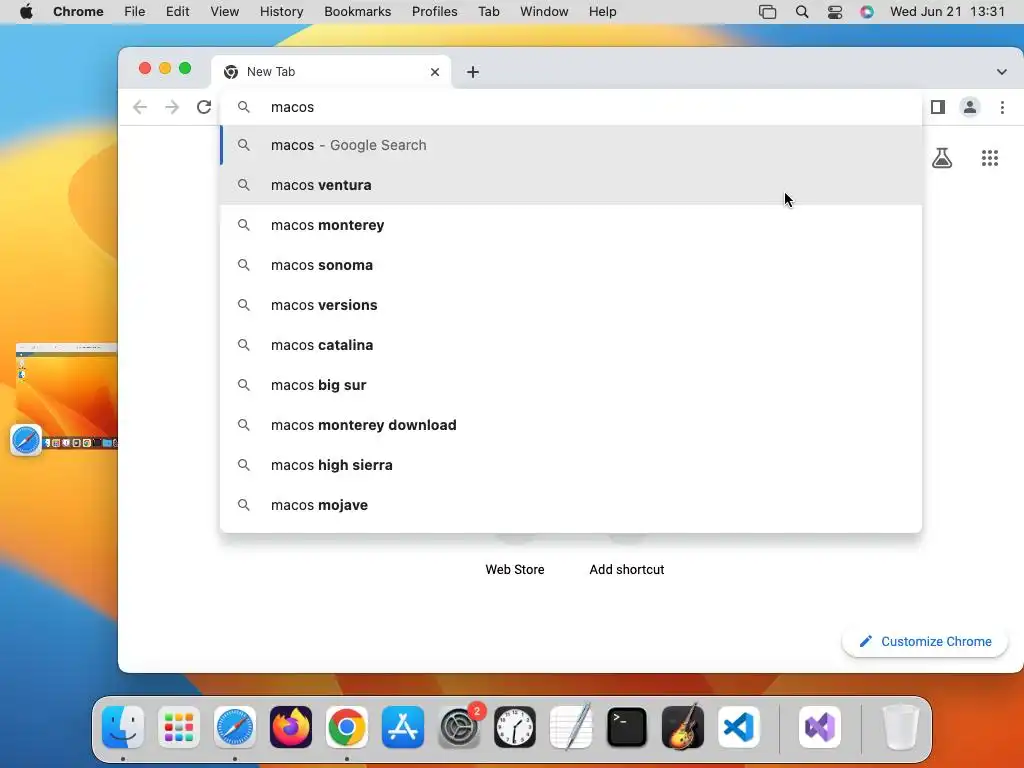The image size is (1024, 768).
Task: Open Finder from the Dock
Action: click(123, 727)
